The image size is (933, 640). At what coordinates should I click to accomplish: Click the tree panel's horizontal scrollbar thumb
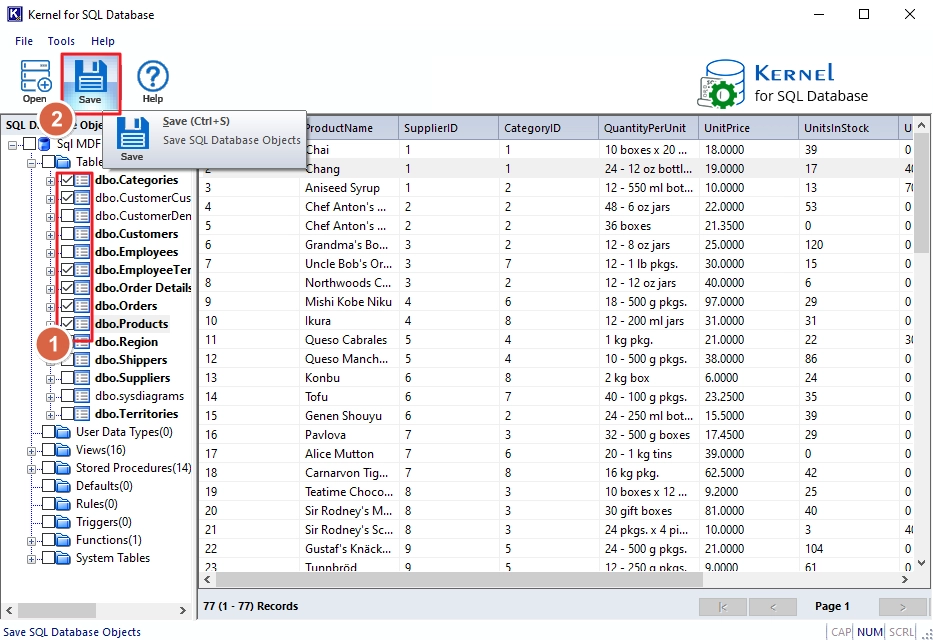[x=57, y=610]
